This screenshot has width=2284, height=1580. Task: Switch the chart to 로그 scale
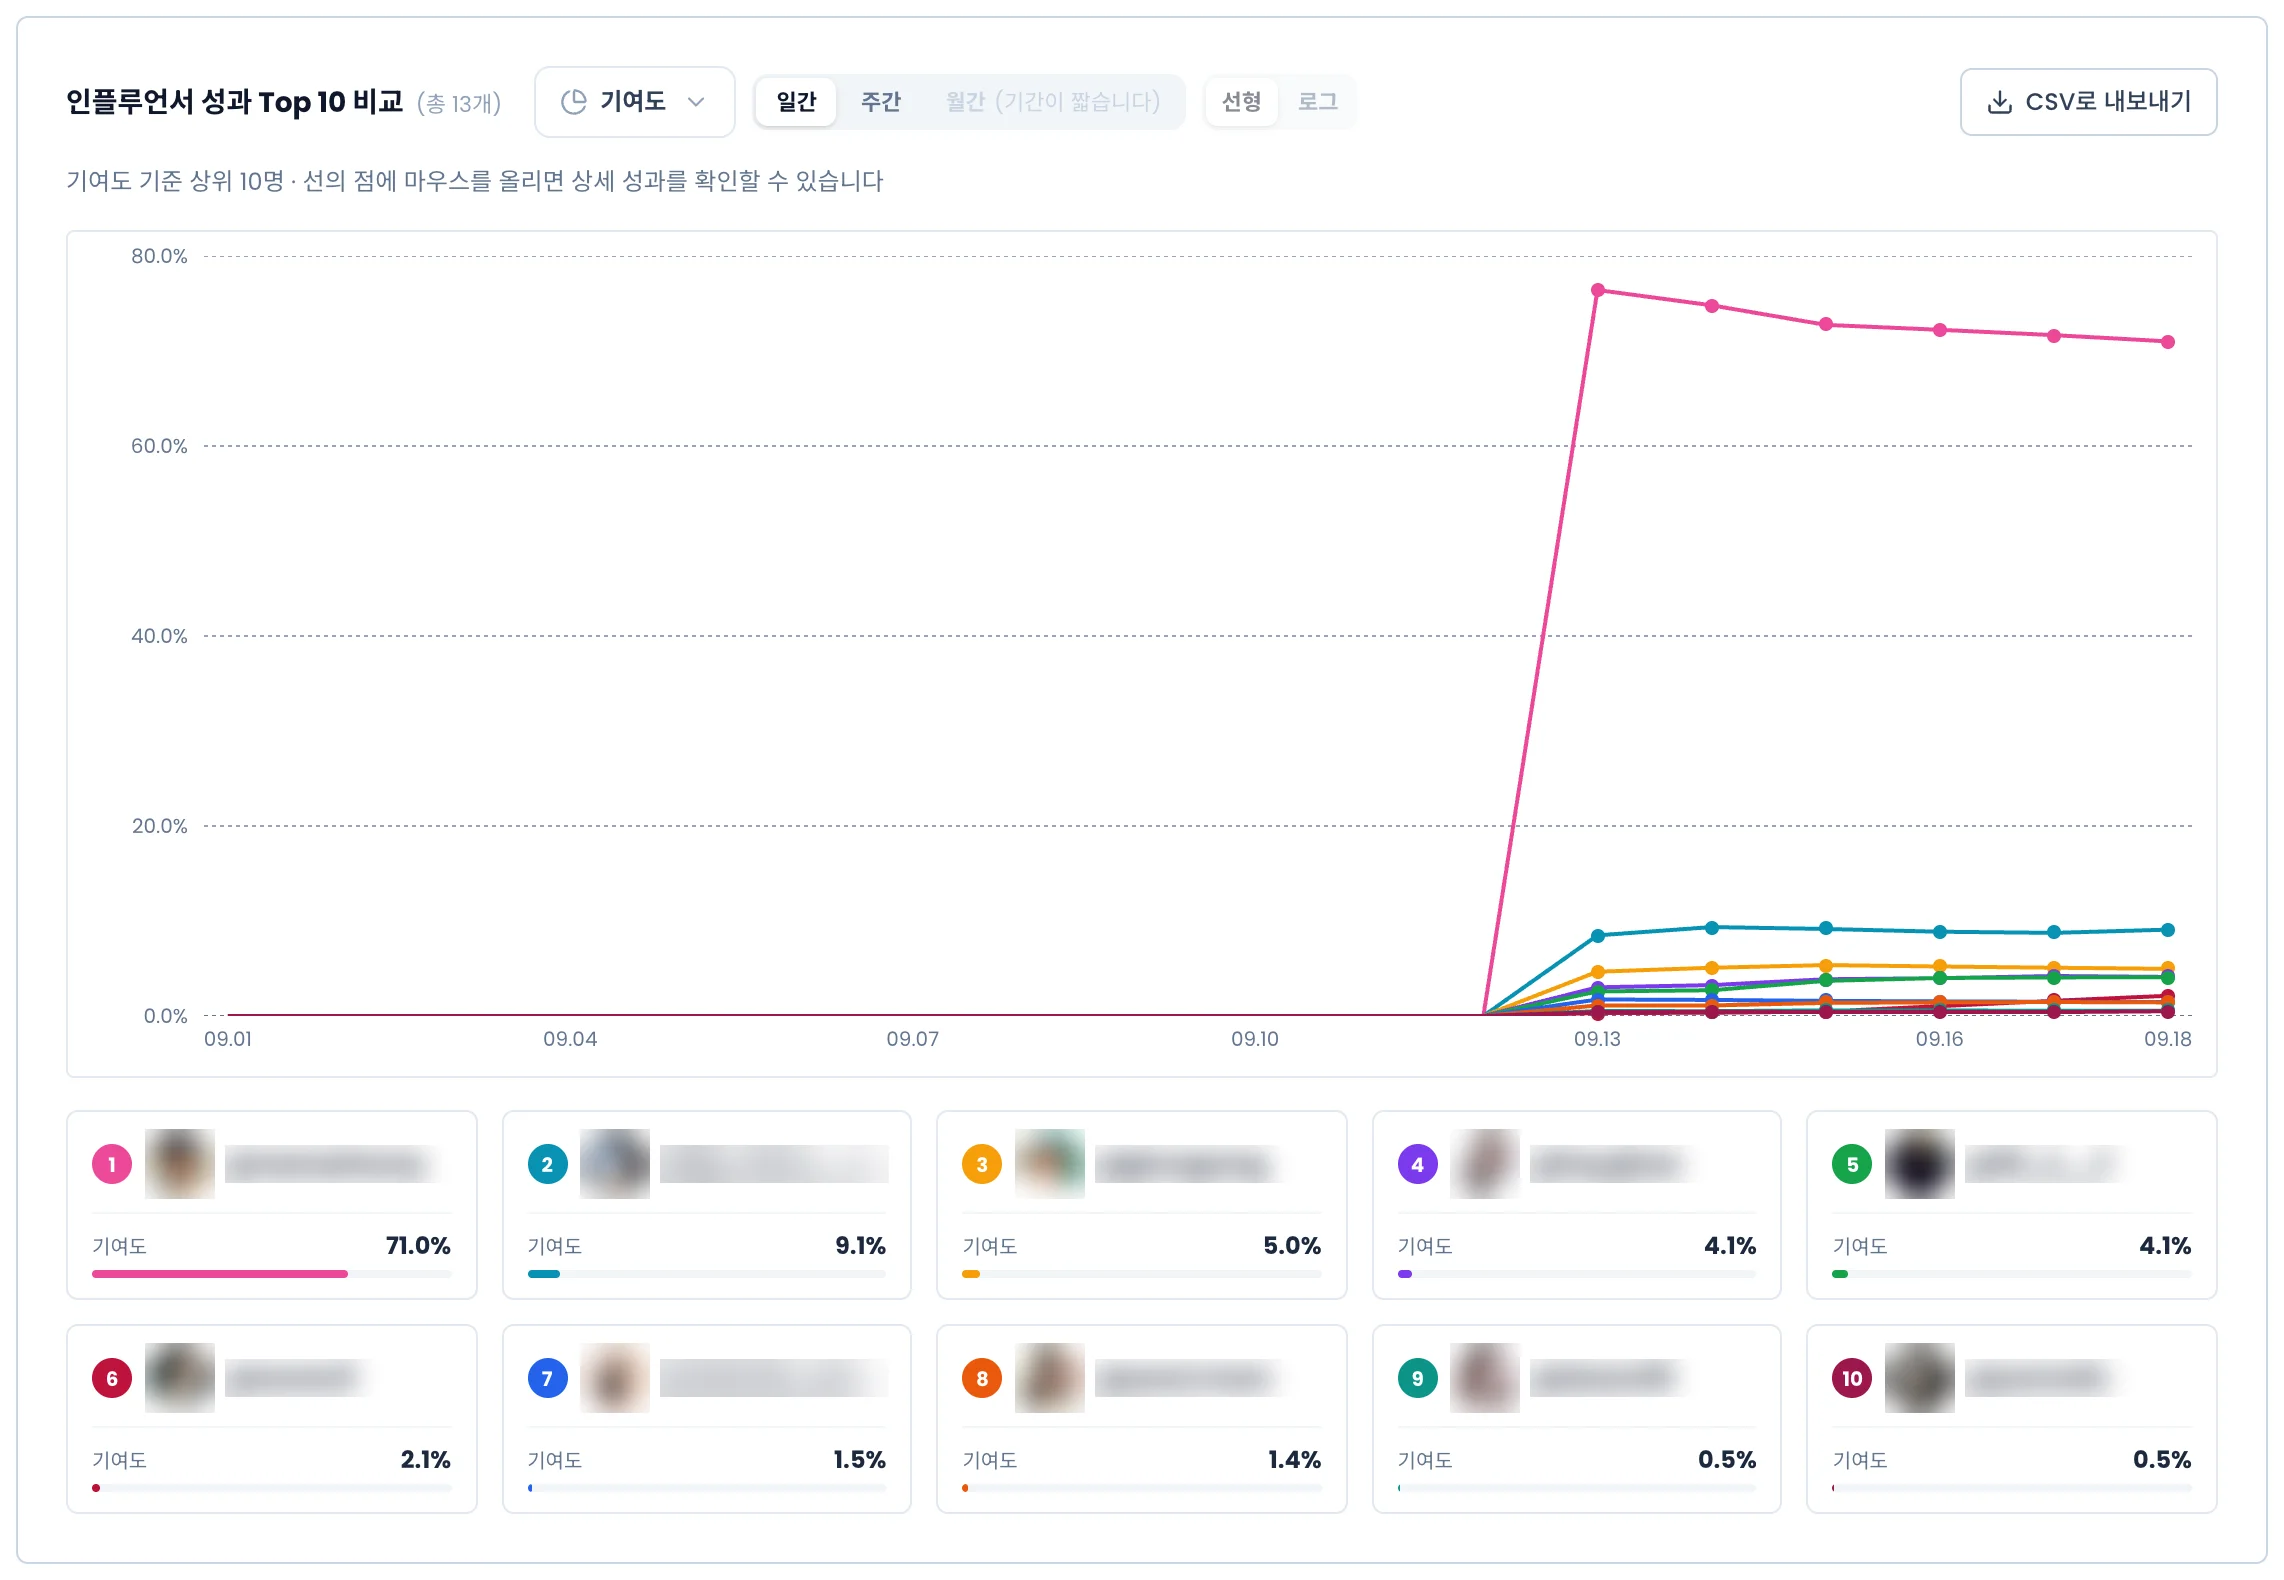[x=1317, y=102]
